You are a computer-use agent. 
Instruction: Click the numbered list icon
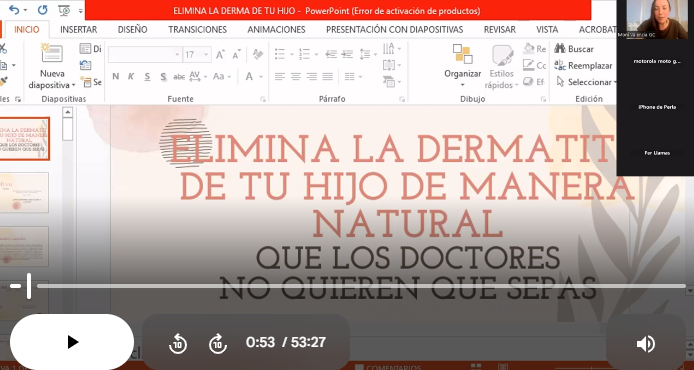click(x=305, y=54)
